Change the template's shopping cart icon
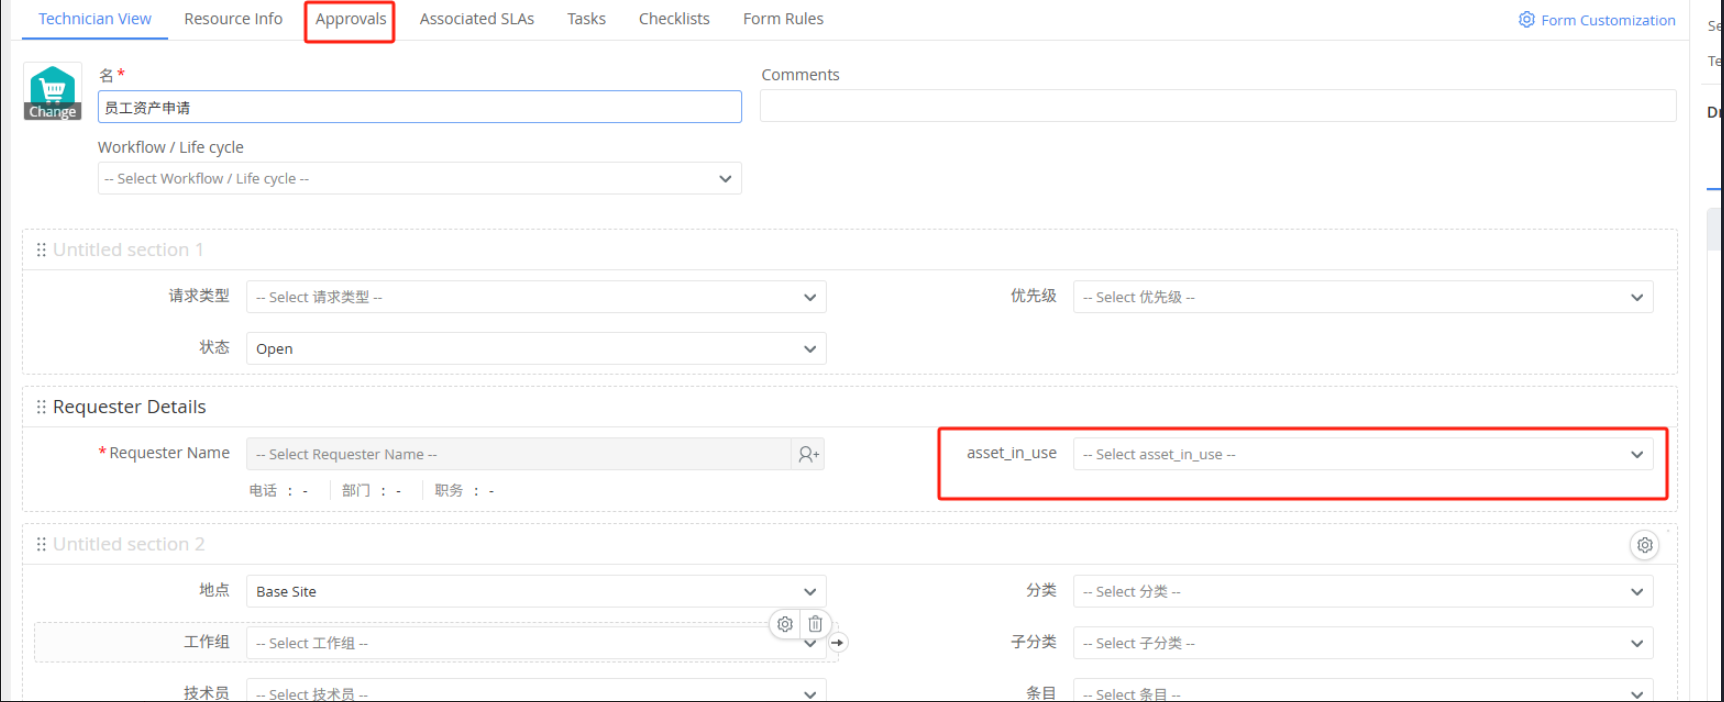Image resolution: width=1724 pixels, height=702 pixels. coord(52,93)
